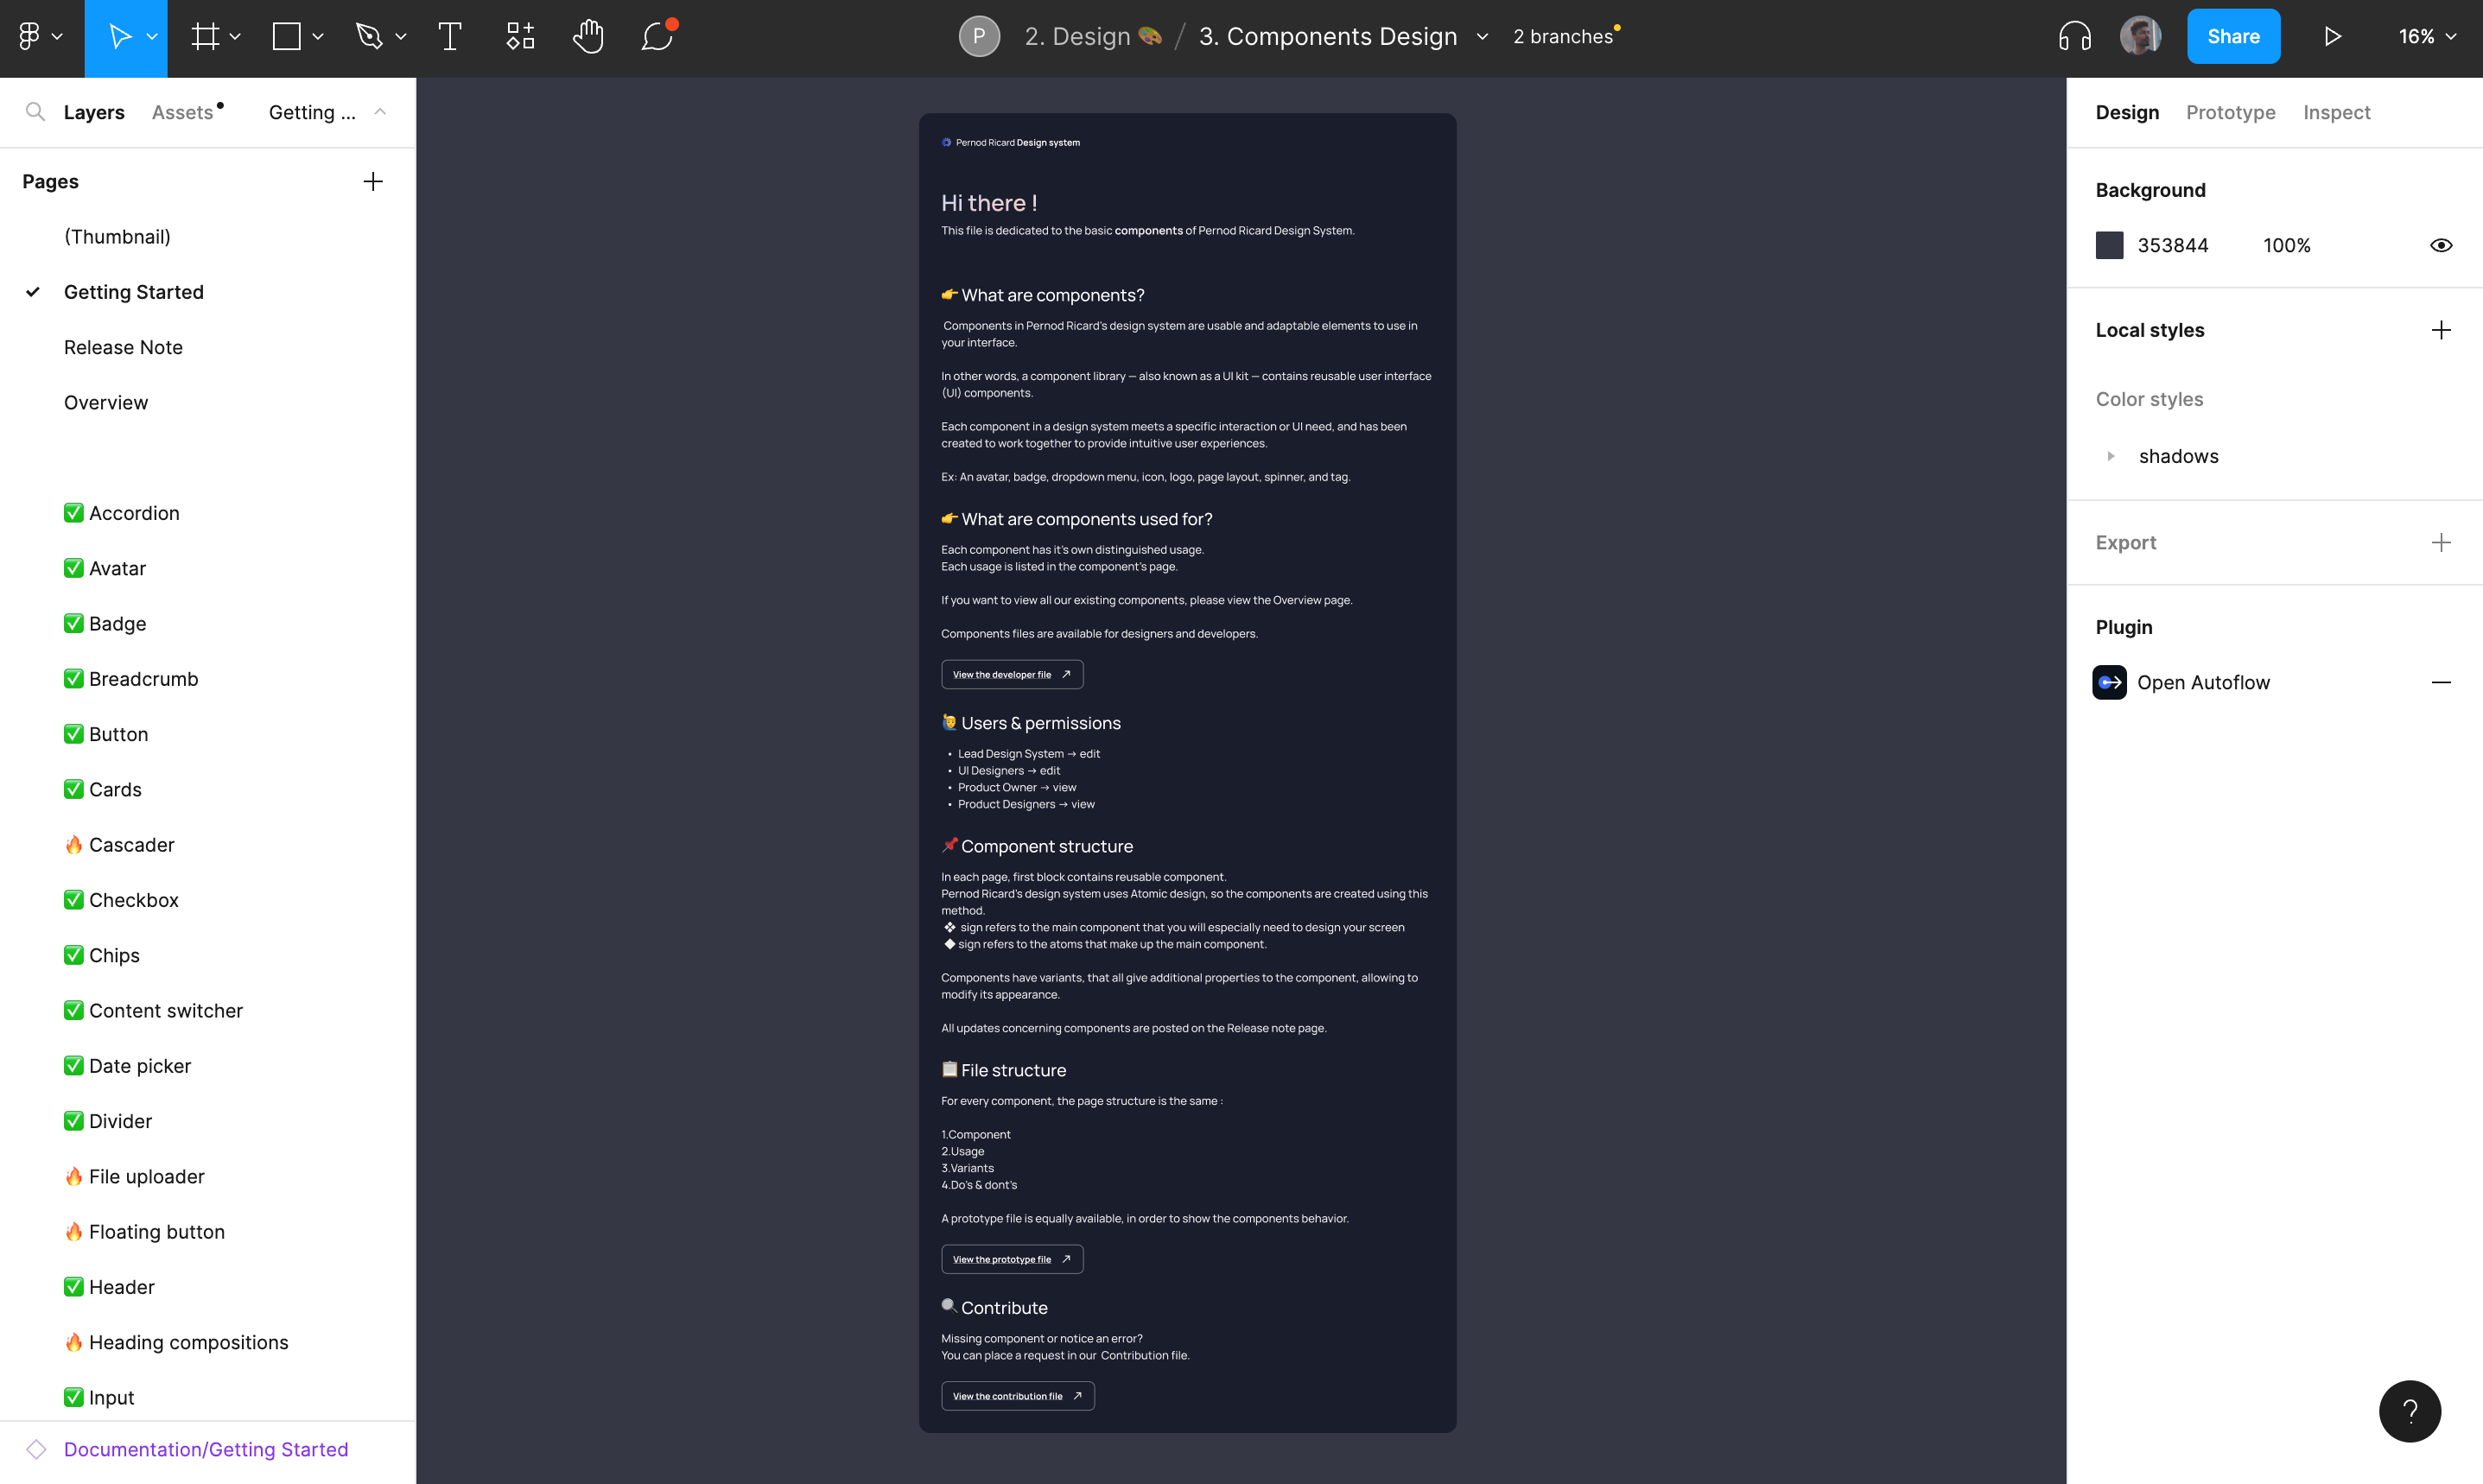Select the Hand tool
The height and width of the screenshot is (1484, 2483).
tap(588, 37)
